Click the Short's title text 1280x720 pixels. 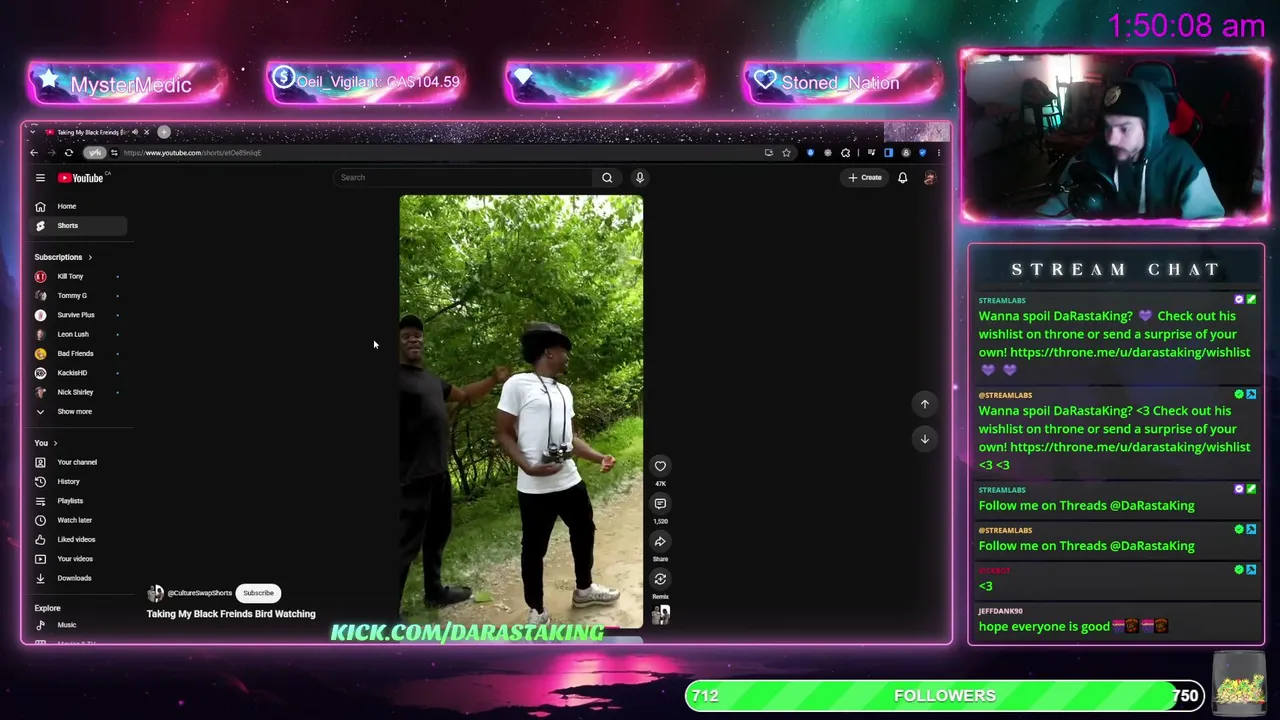tap(231, 614)
